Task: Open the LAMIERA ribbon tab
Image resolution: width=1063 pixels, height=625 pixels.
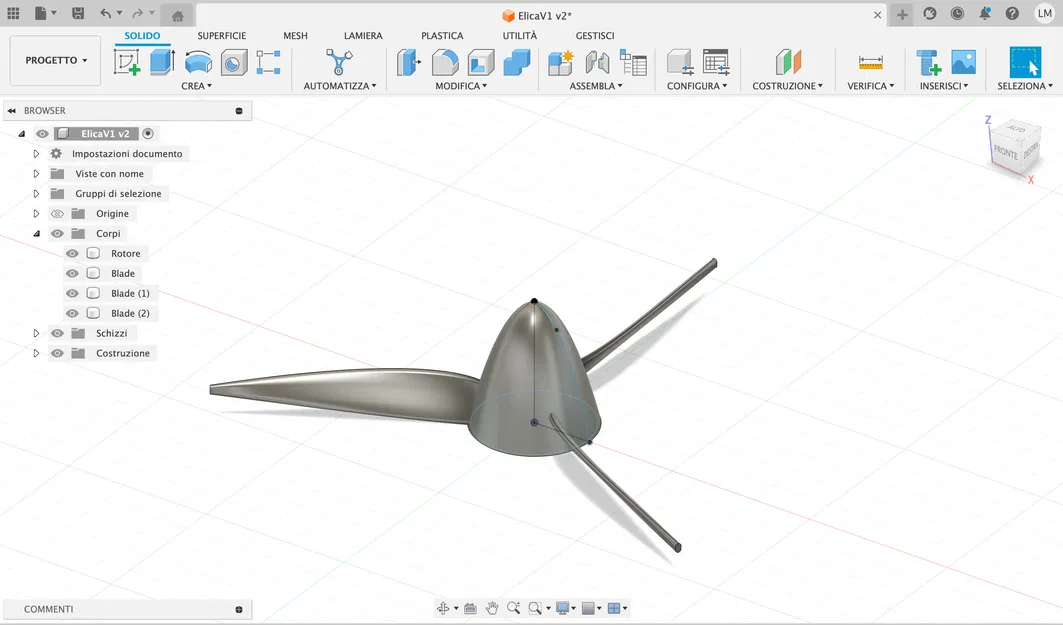Action: point(362,35)
